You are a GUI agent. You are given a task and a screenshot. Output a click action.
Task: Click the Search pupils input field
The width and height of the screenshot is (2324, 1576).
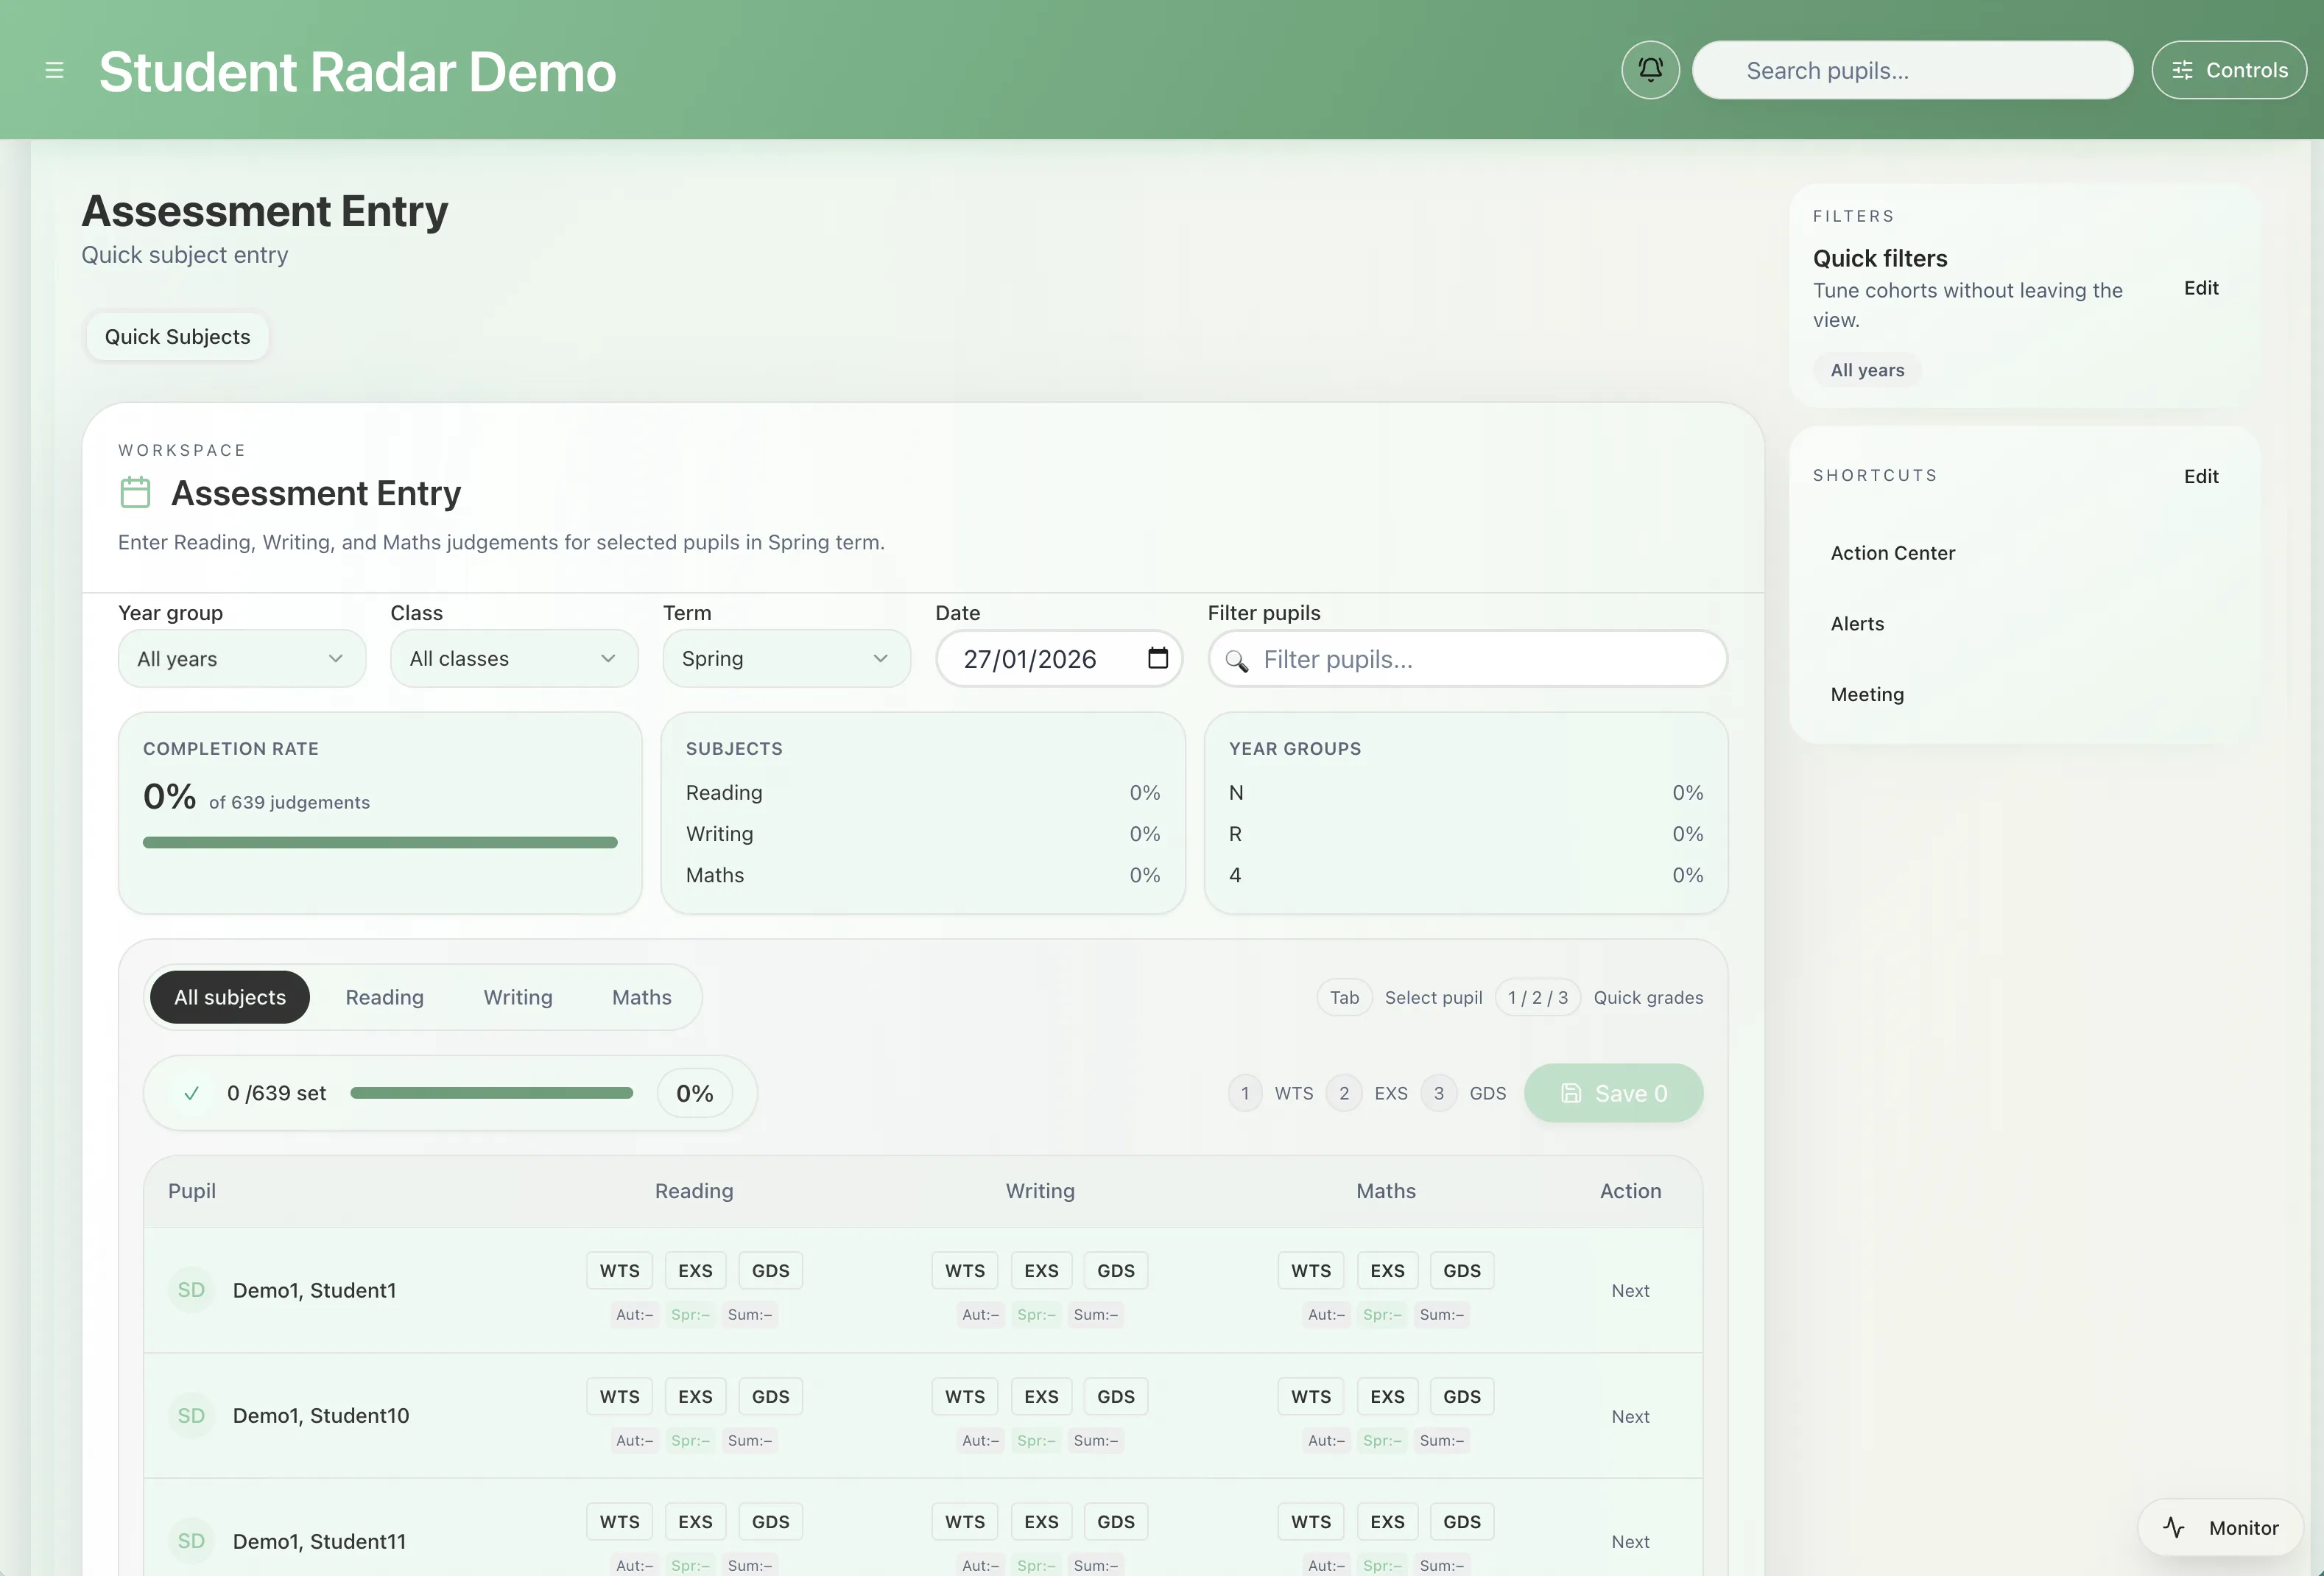pos(1911,69)
